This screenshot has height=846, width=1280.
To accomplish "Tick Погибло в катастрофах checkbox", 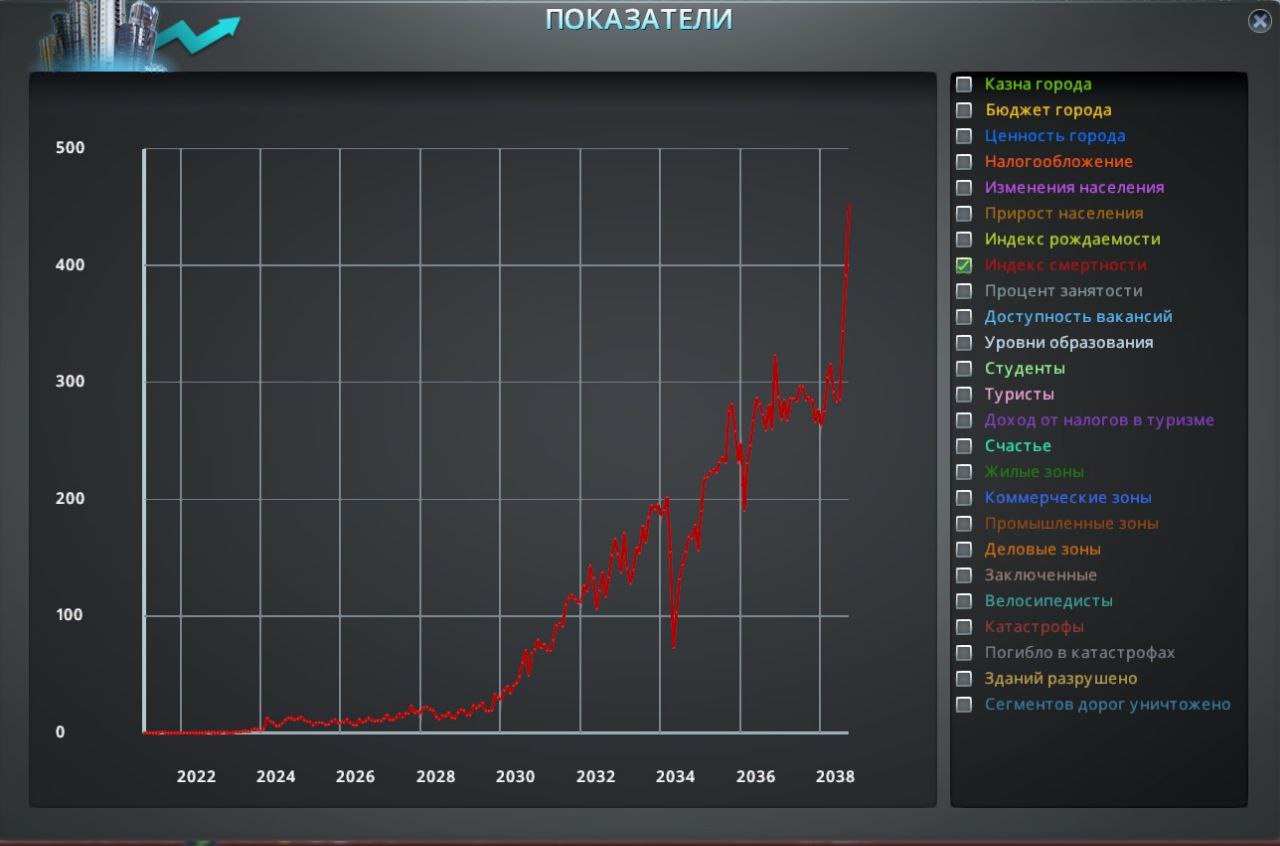I will tap(964, 653).
